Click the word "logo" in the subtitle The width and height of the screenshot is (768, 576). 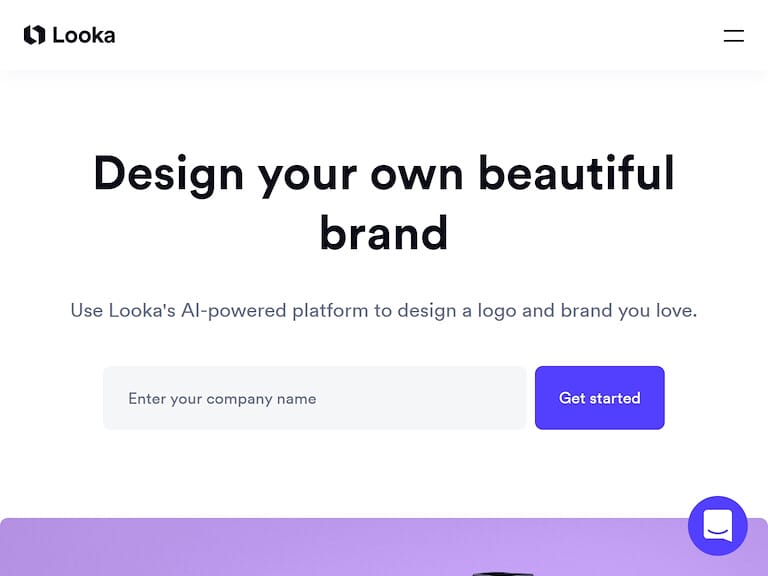click(497, 310)
